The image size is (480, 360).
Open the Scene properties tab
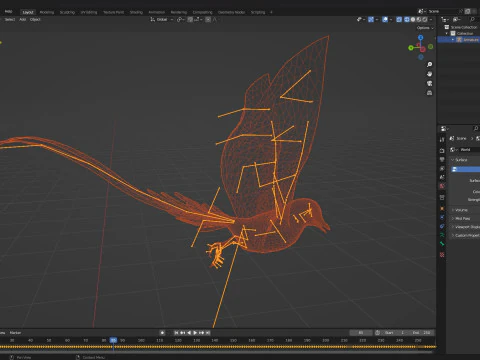442,177
